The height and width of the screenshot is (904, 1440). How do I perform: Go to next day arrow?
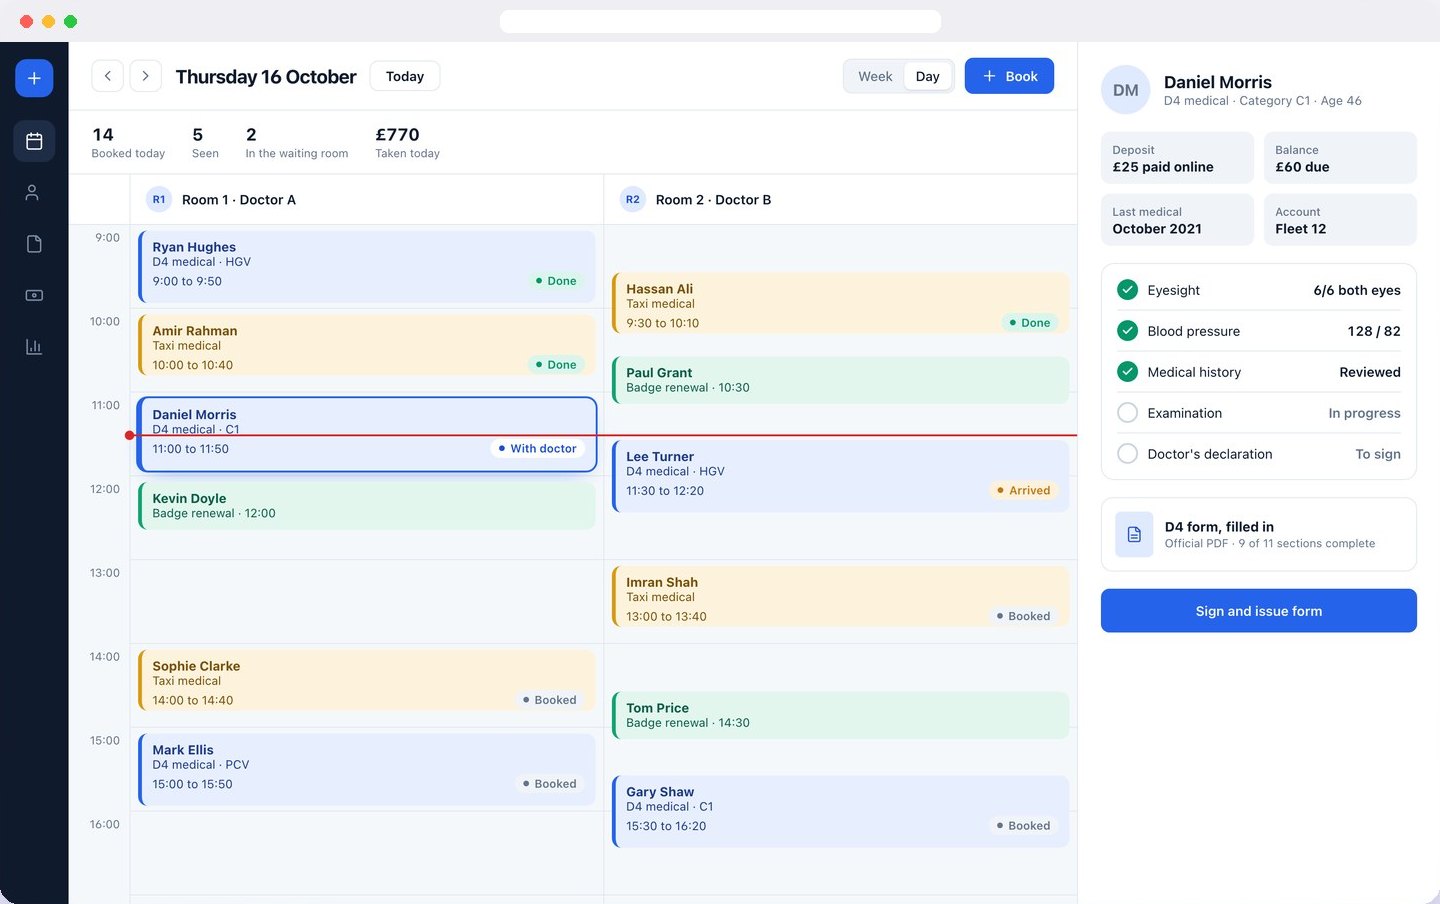tap(146, 76)
